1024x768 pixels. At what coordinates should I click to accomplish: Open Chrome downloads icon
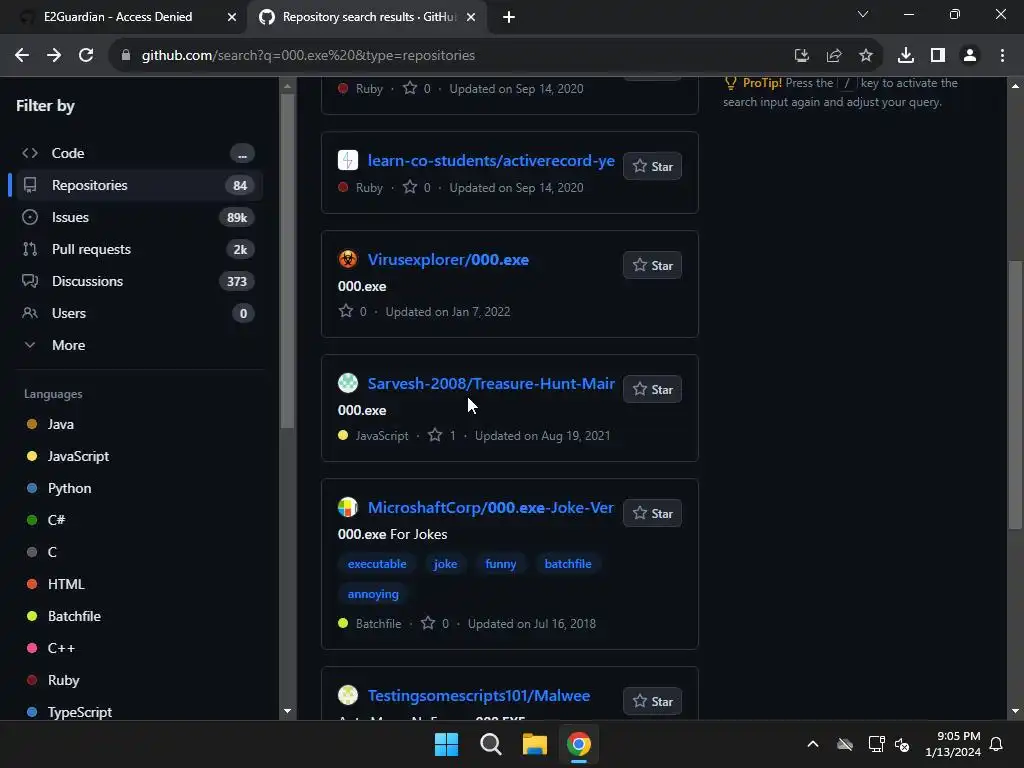(906, 56)
